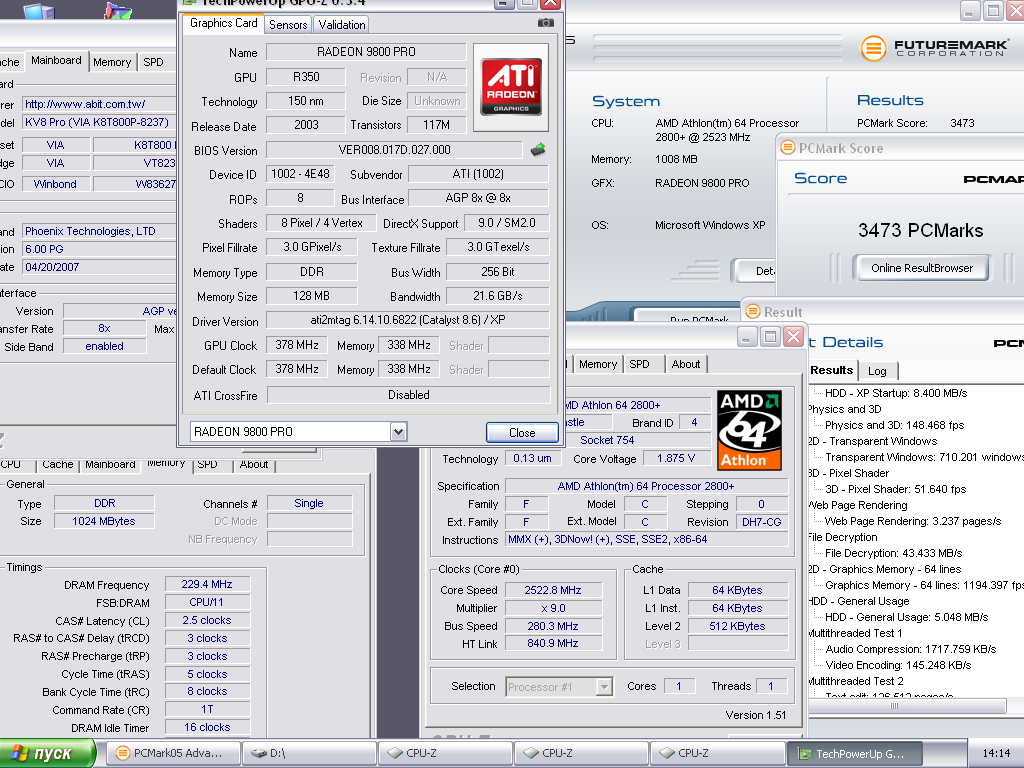The image size is (1024, 768).
Task: Click Physics and 3D 148.468 fps row
Action: [x=894, y=425]
